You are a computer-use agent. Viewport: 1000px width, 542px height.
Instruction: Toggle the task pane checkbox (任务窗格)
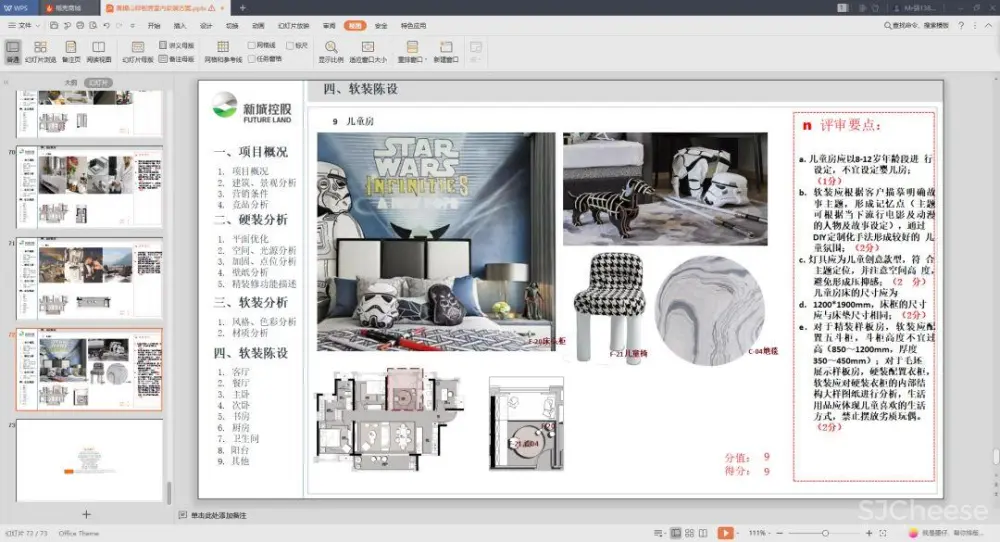click(252, 59)
